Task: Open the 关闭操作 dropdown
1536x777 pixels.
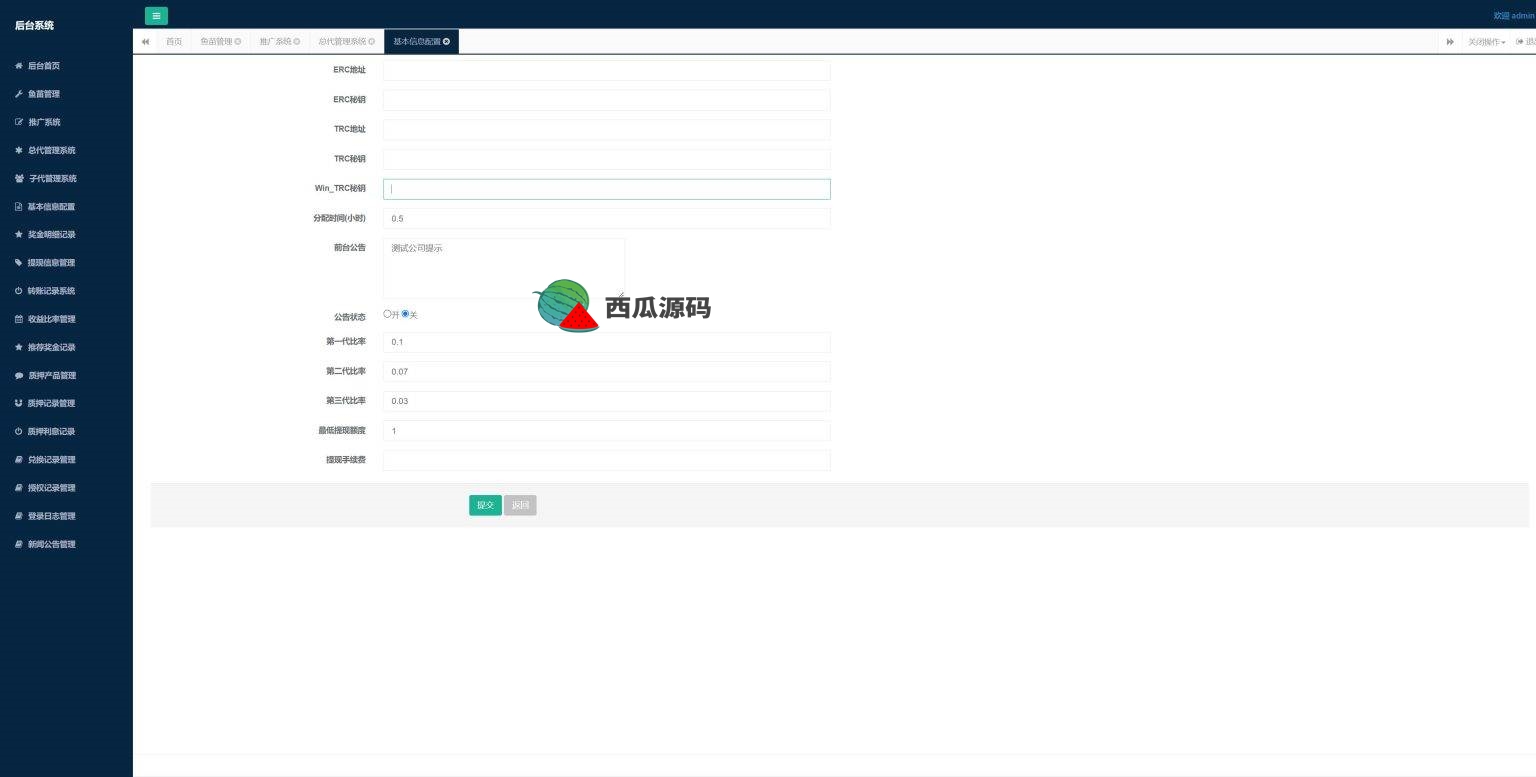Action: pyautogui.click(x=1486, y=42)
